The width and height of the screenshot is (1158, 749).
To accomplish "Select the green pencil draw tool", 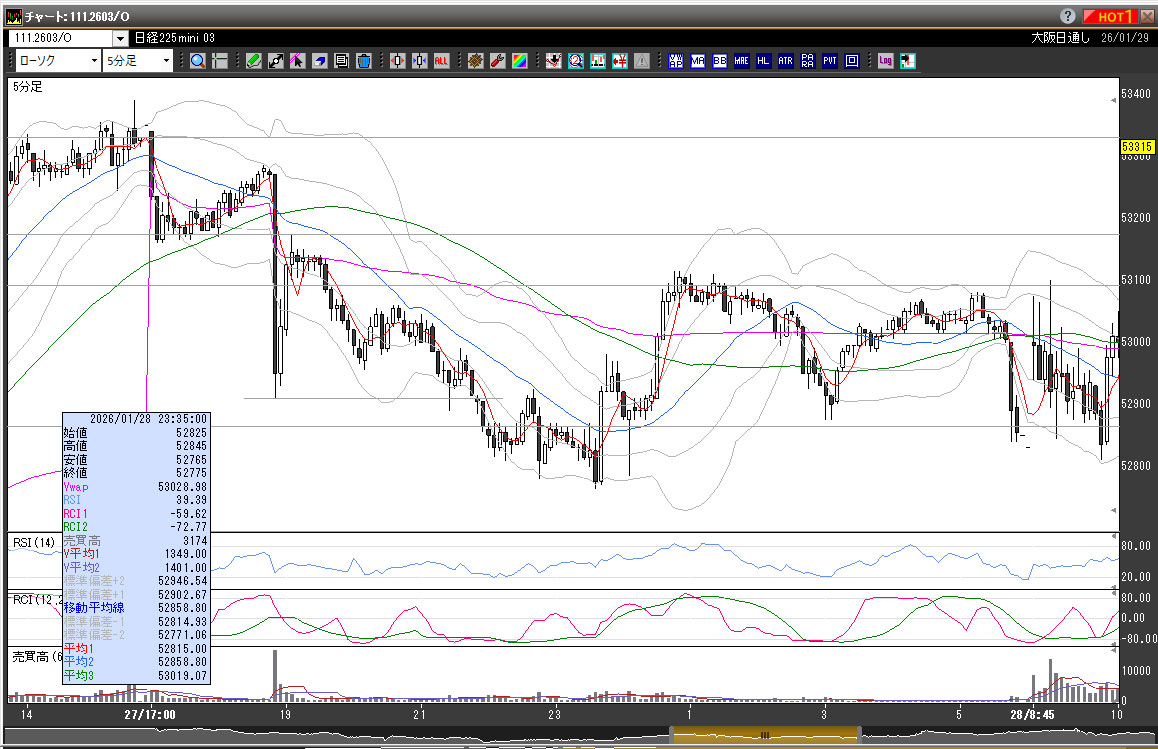I will [x=254, y=61].
